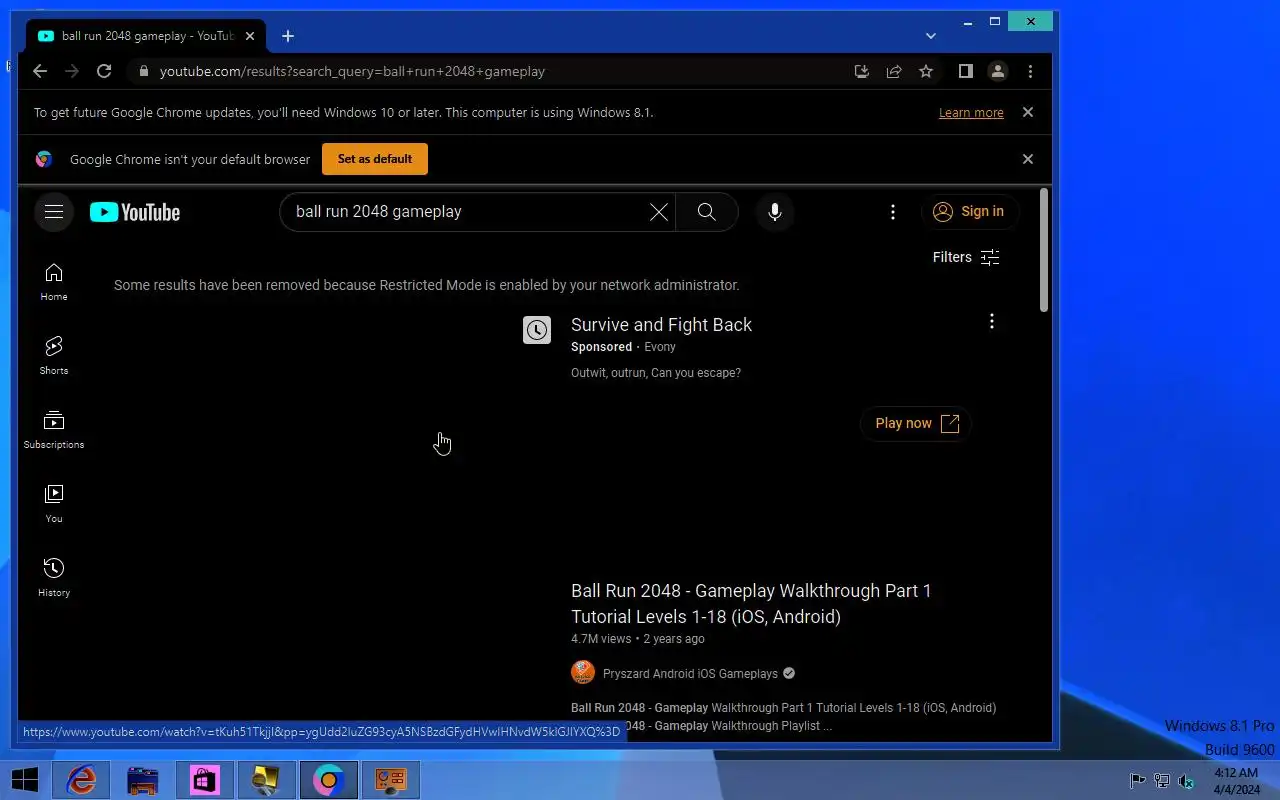Open Survive and Fight Back ad title
Screen dimensions: 1280x800
(661, 325)
